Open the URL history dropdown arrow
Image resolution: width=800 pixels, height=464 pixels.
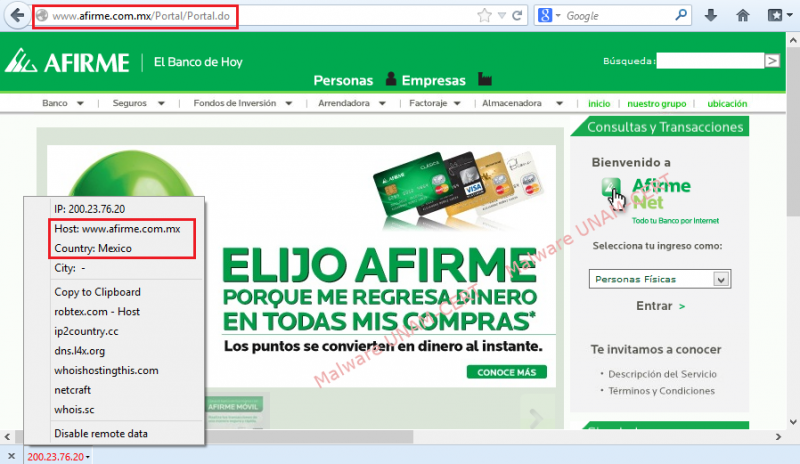(x=502, y=16)
